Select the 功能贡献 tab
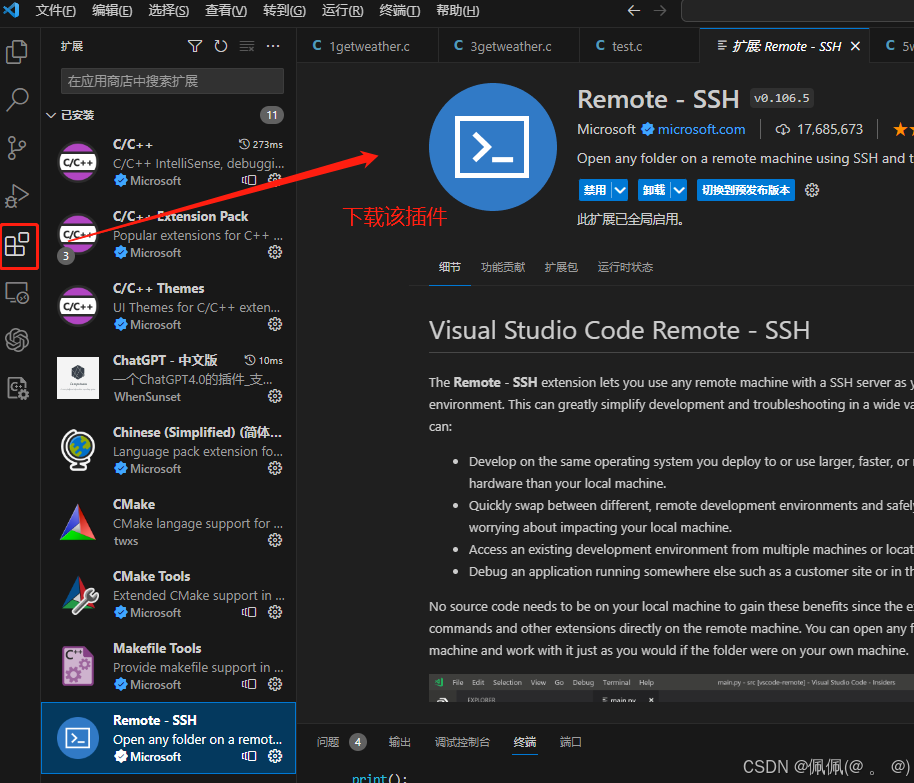The width and height of the screenshot is (914, 783). 502,267
